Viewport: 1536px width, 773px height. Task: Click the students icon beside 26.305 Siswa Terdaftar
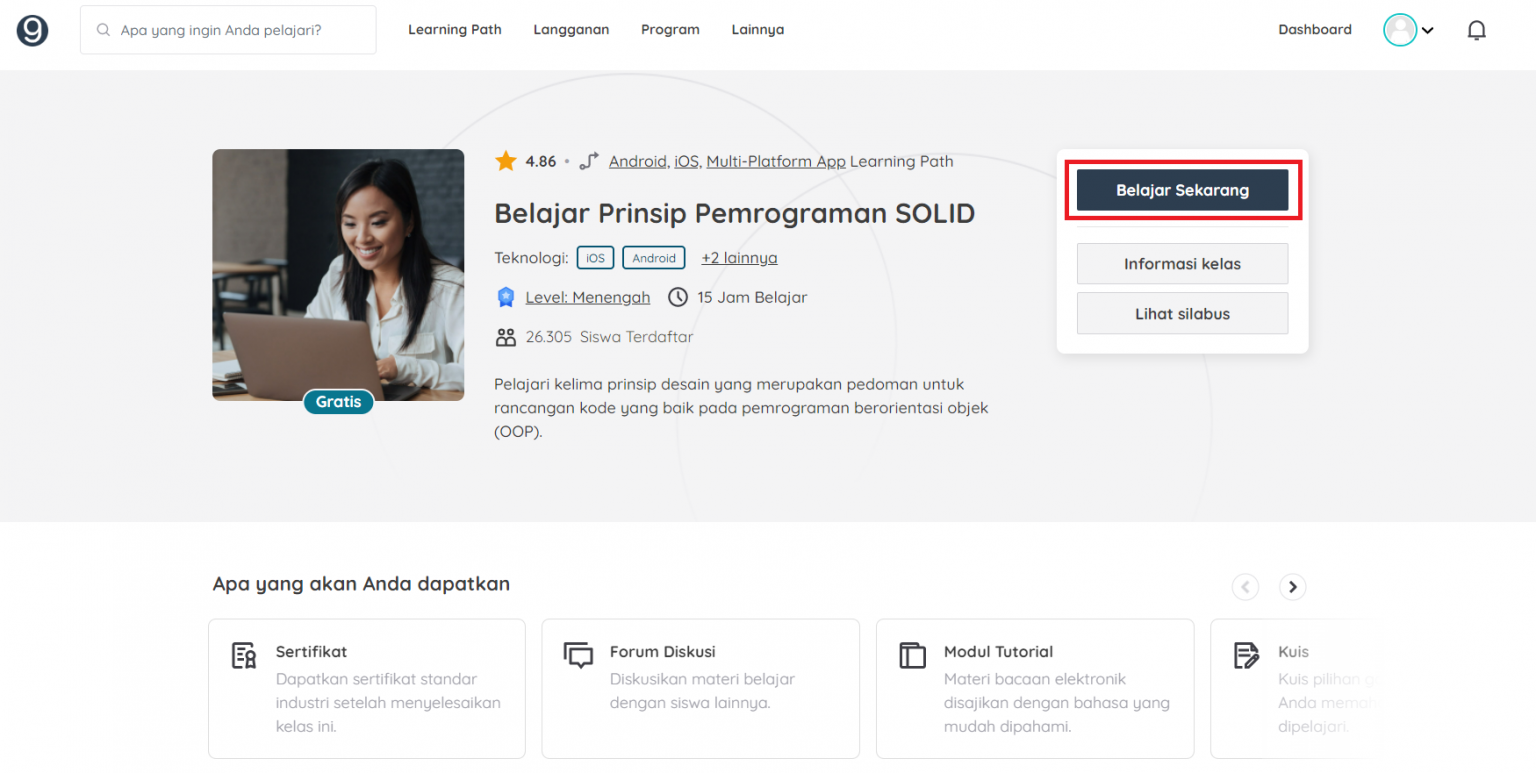coord(506,337)
